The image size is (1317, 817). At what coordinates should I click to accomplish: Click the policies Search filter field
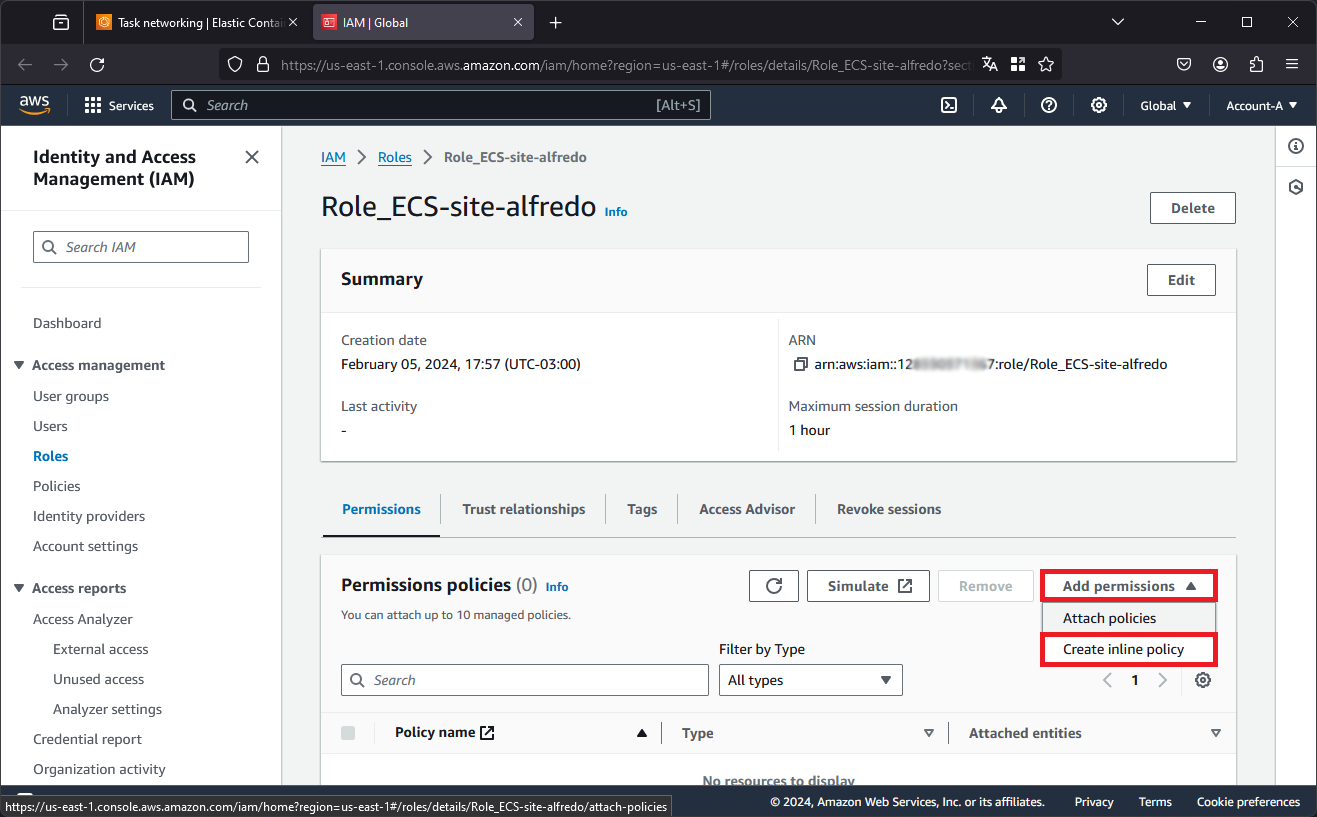click(x=525, y=680)
